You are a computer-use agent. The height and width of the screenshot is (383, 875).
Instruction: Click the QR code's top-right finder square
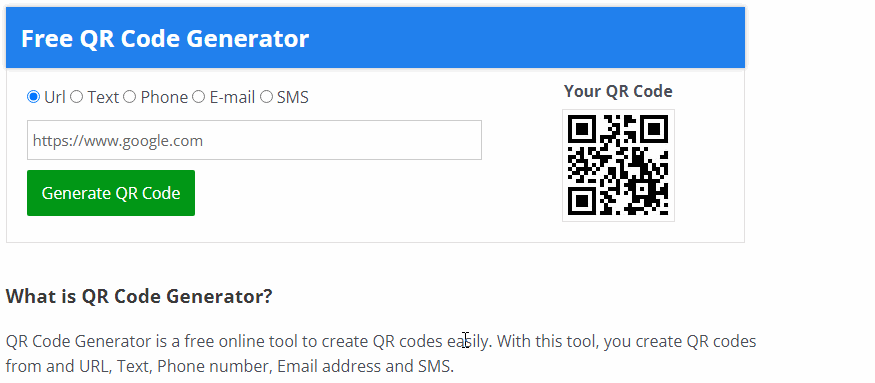tap(654, 129)
